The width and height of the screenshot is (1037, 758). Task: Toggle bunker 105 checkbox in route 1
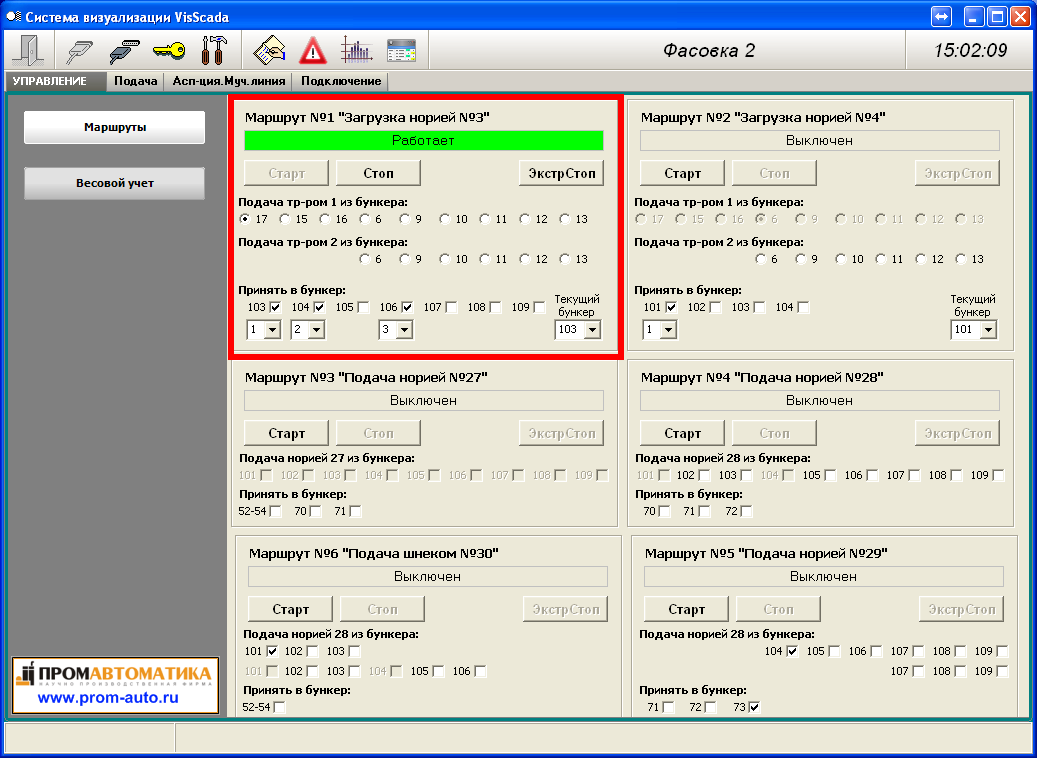(x=363, y=307)
